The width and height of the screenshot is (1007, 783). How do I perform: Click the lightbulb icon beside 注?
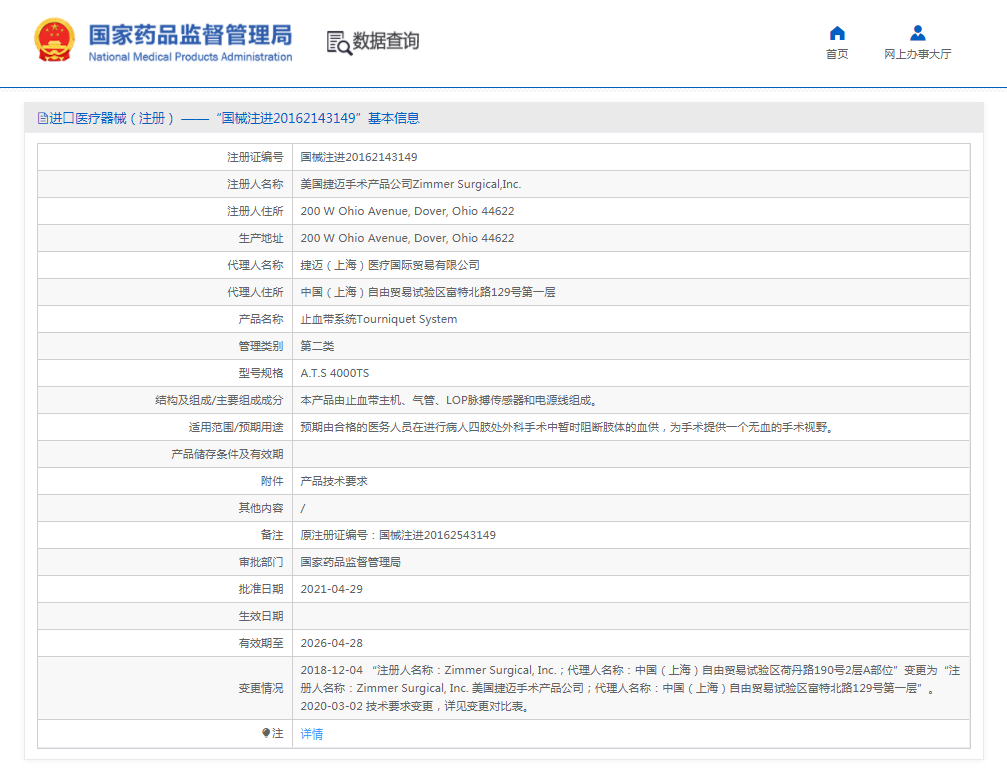[x=266, y=733]
